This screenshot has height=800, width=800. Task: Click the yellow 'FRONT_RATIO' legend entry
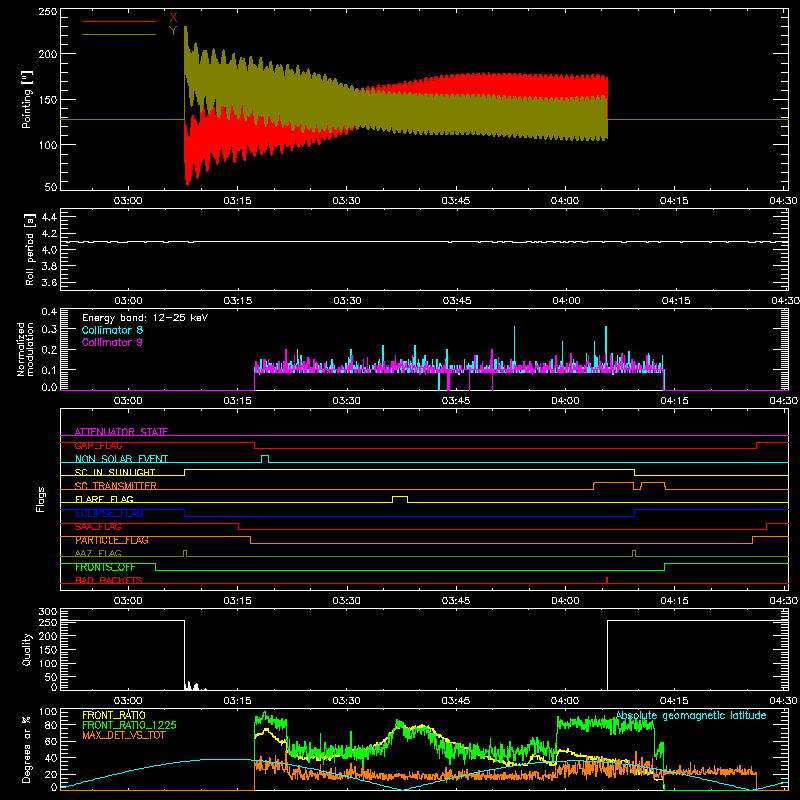(x=114, y=715)
